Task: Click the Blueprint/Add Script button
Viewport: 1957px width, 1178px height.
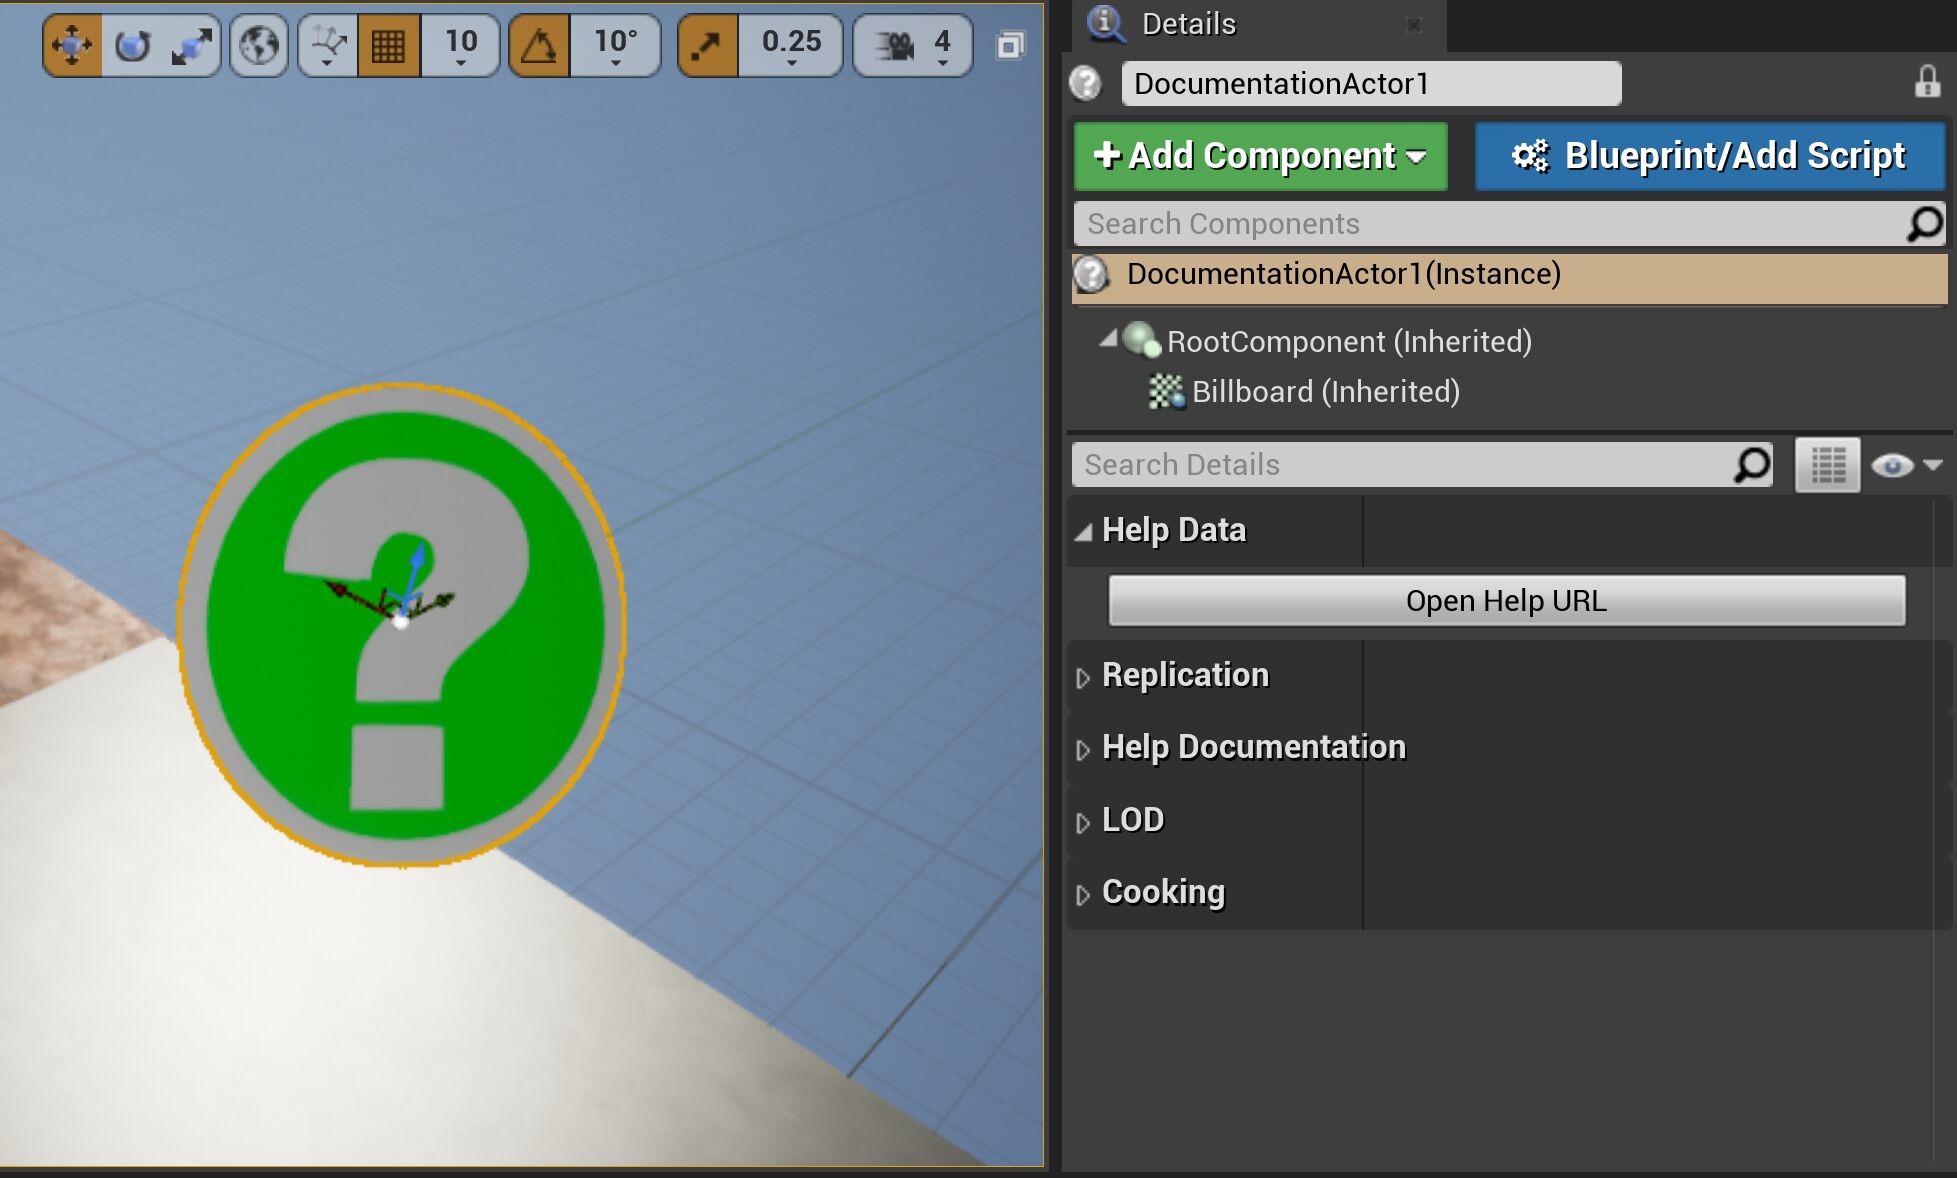Action: coord(1709,156)
